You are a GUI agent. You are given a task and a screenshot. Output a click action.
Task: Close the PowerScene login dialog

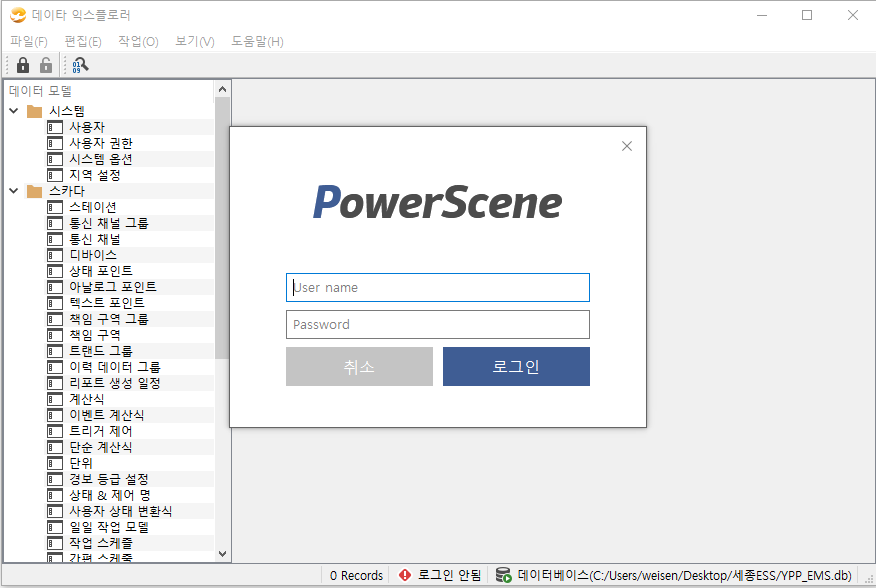pyautogui.click(x=627, y=146)
